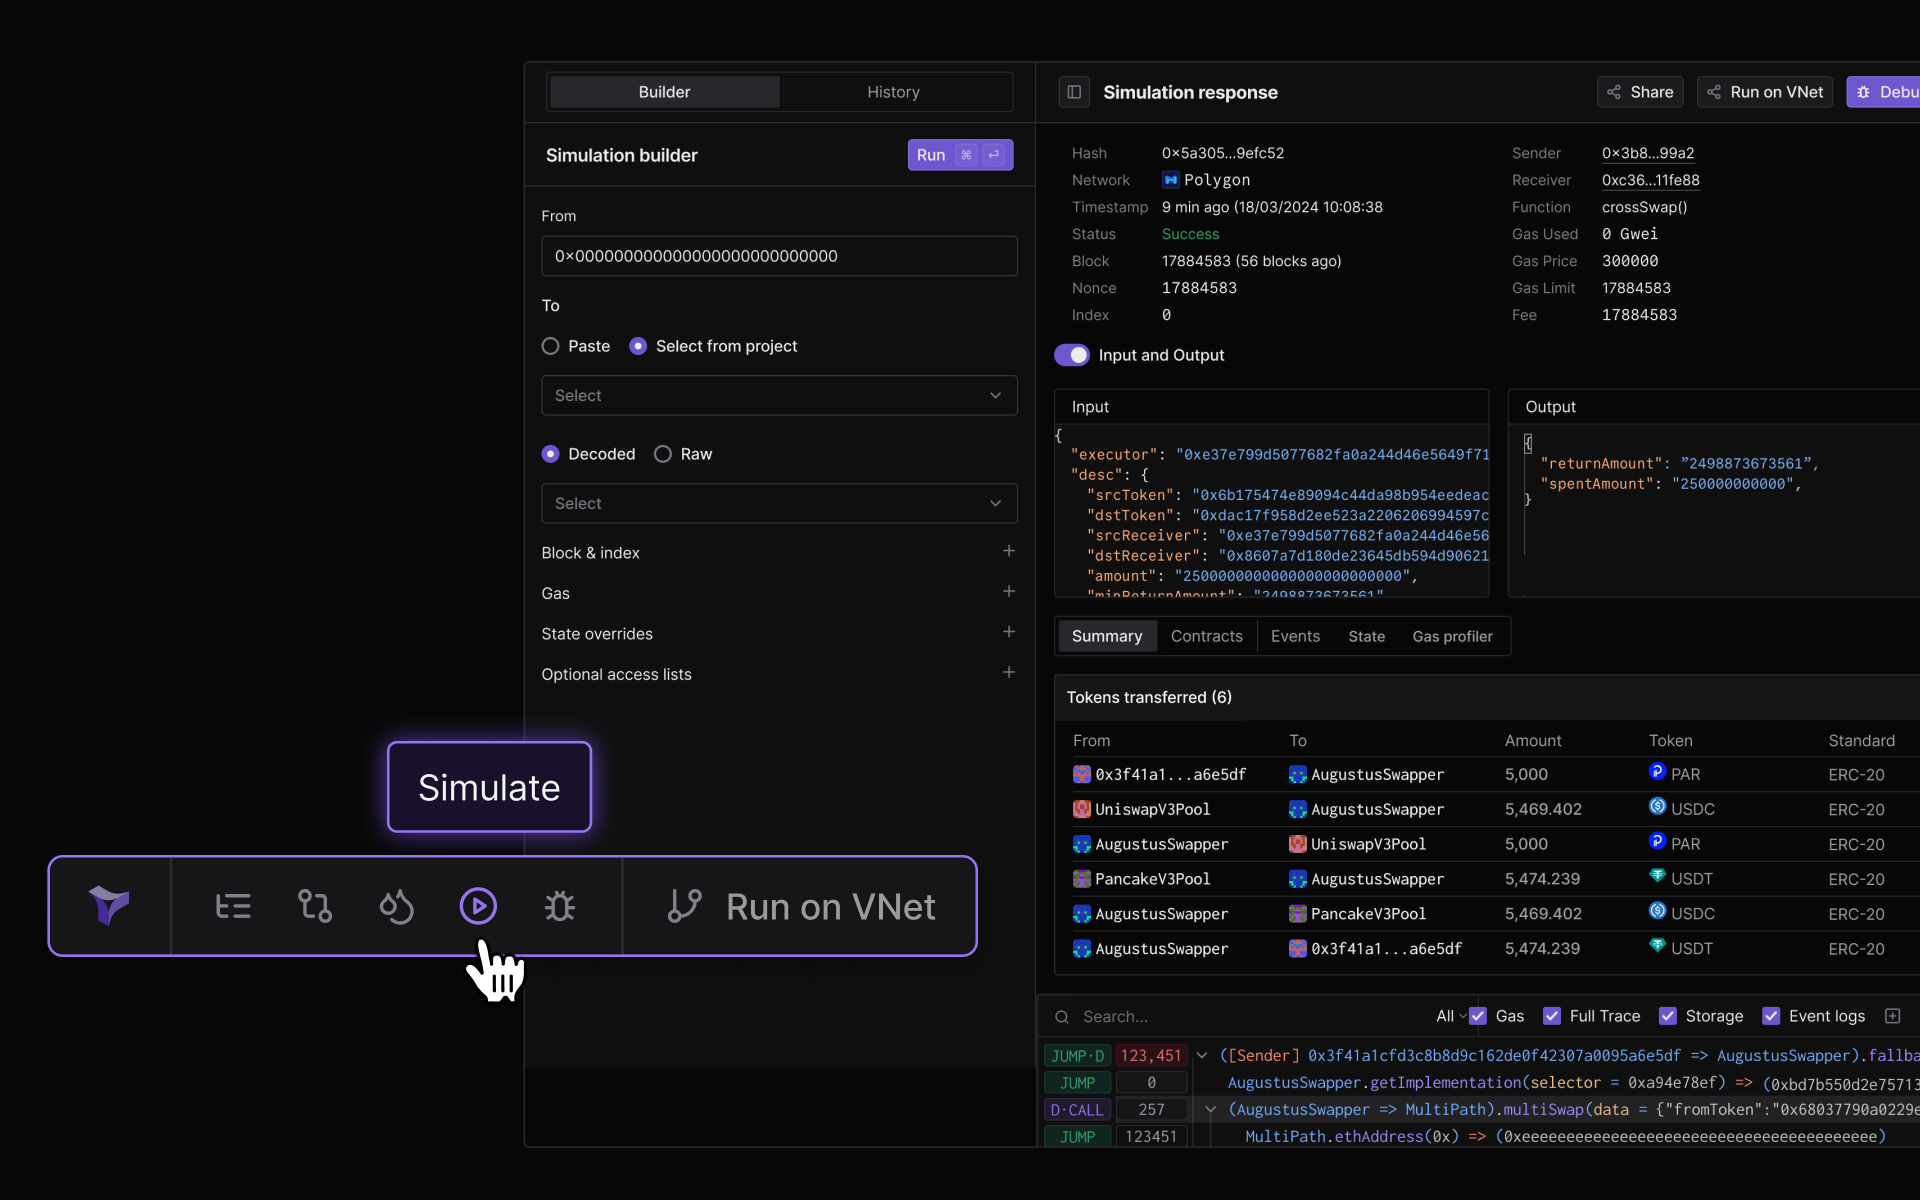Collapse sidebar panel icon beside Simulation response
This screenshot has width=1920, height=1200.
(1074, 92)
